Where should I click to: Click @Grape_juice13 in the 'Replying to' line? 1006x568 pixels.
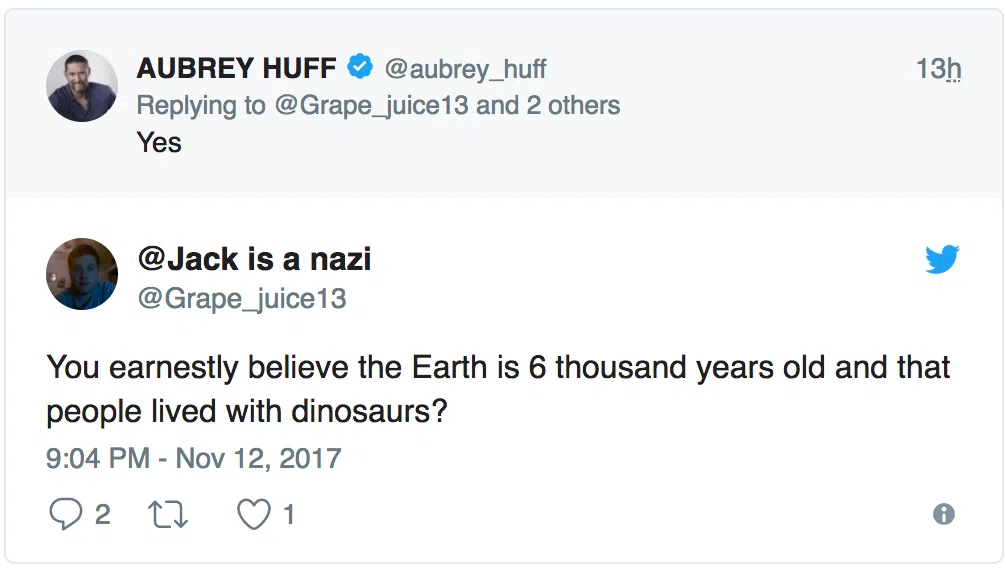371,105
